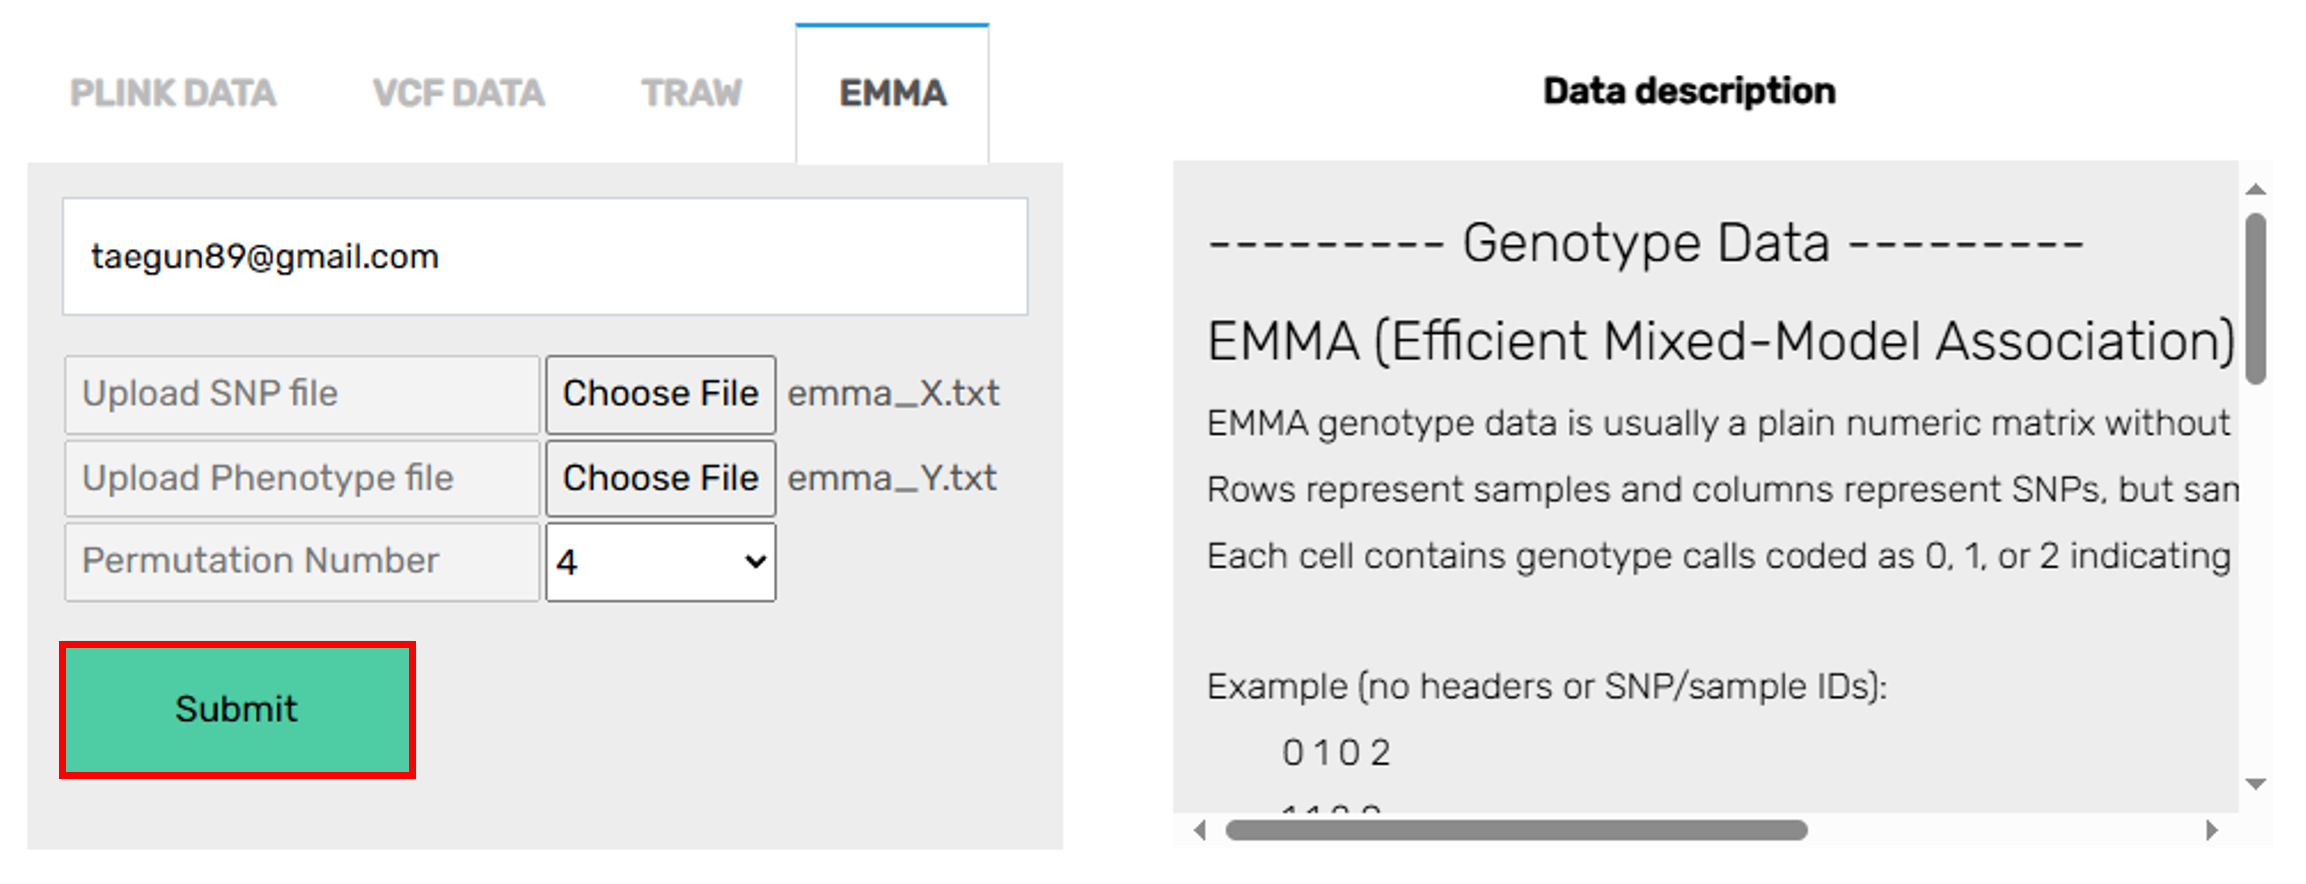Click the horizontal scrollbar thumb
This screenshot has width=2306, height=884.
(x=1516, y=830)
